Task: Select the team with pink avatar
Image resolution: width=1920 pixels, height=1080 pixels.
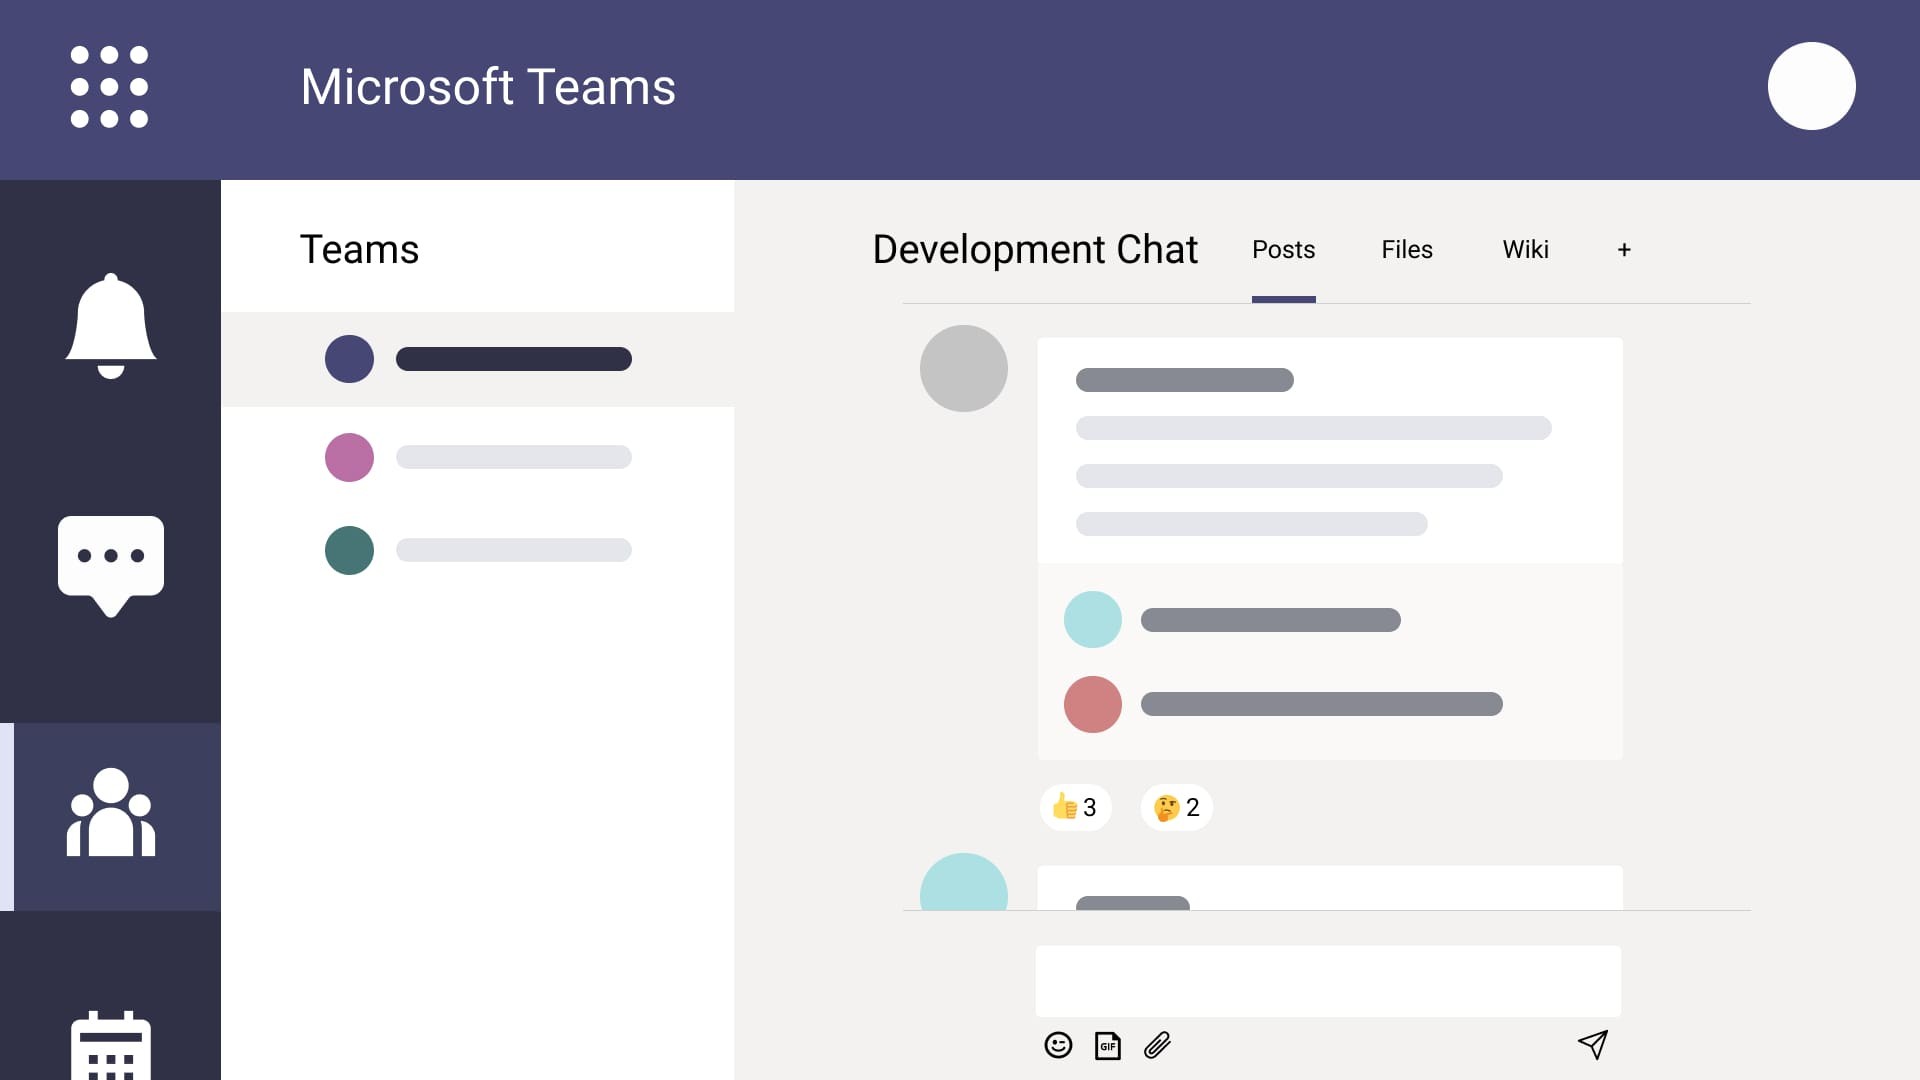Action: pyautogui.click(x=478, y=457)
